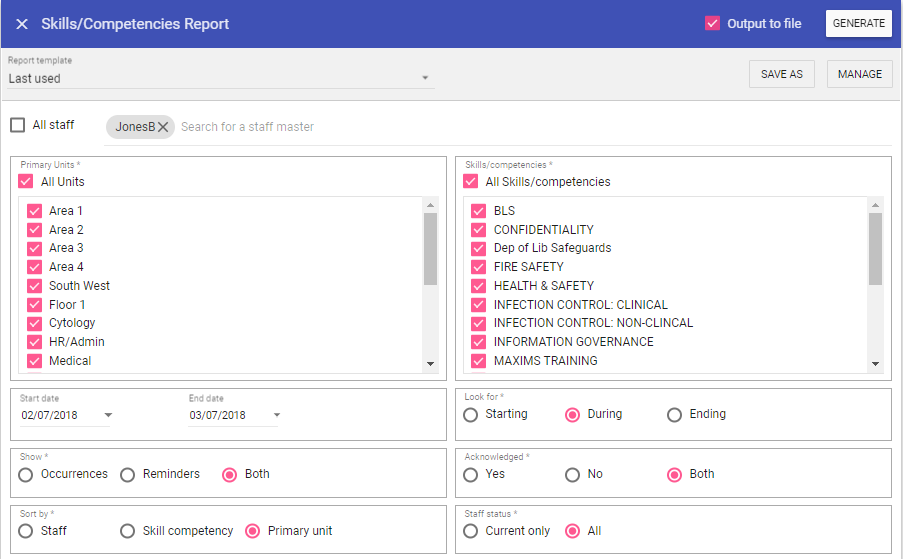Uncheck the FIRE SAFETY skill
This screenshot has height=559, width=903.
pos(478,267)
